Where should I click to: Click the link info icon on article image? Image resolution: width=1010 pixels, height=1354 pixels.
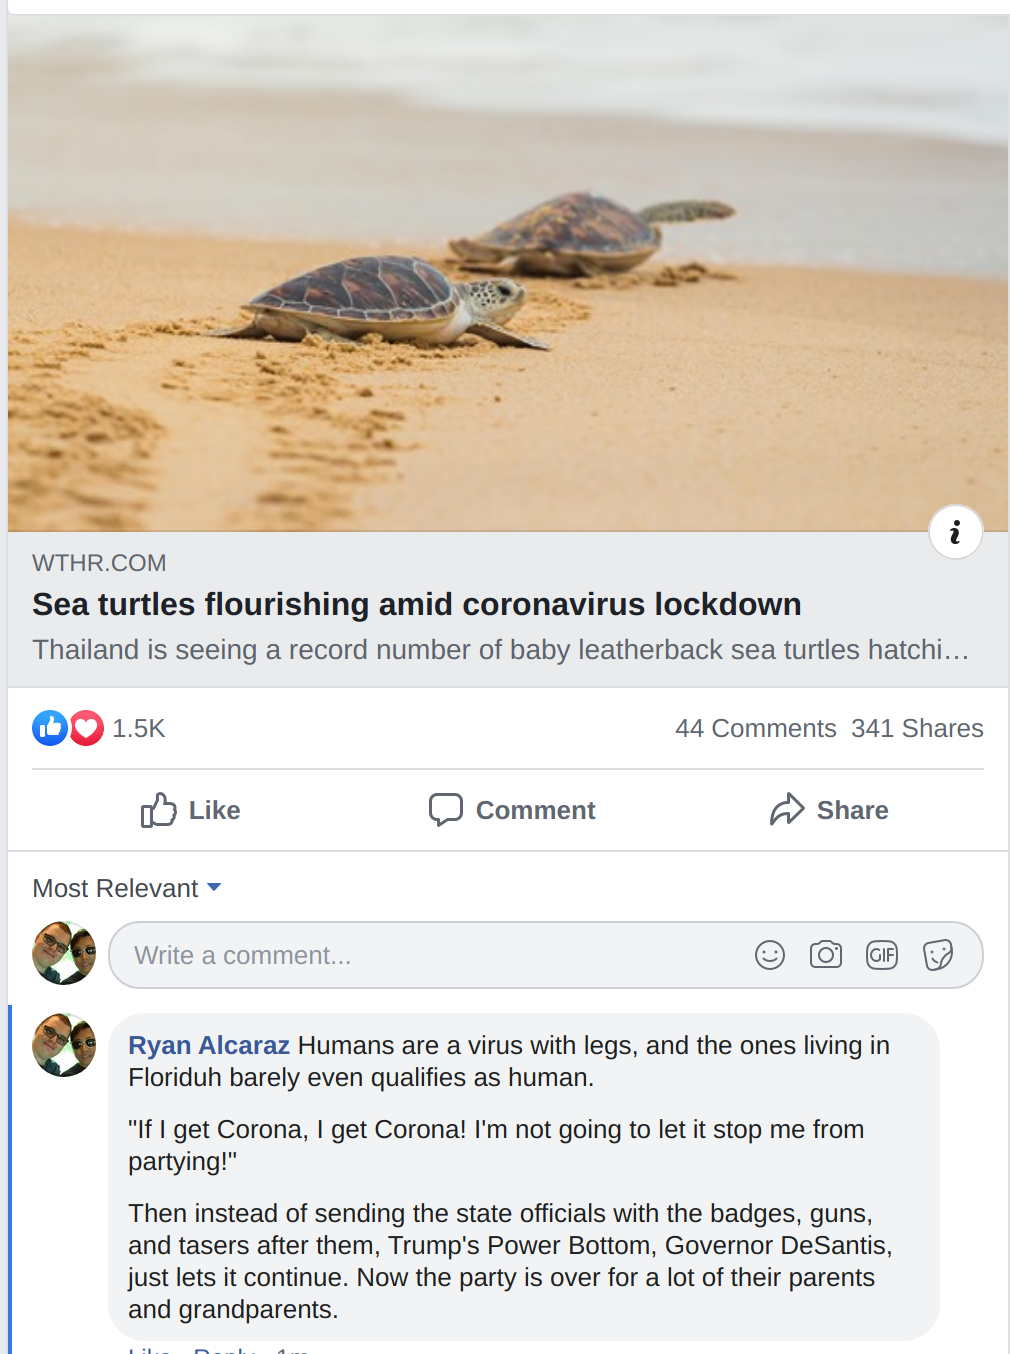(x=955, y=532)
